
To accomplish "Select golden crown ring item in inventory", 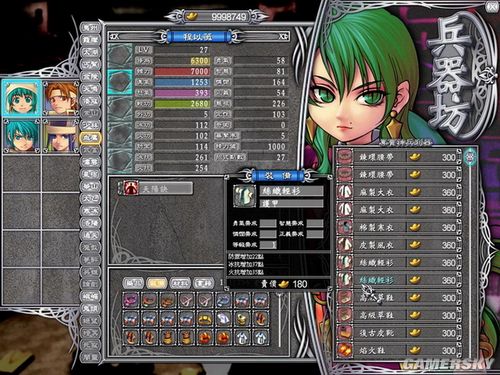I will pos(205,319).
